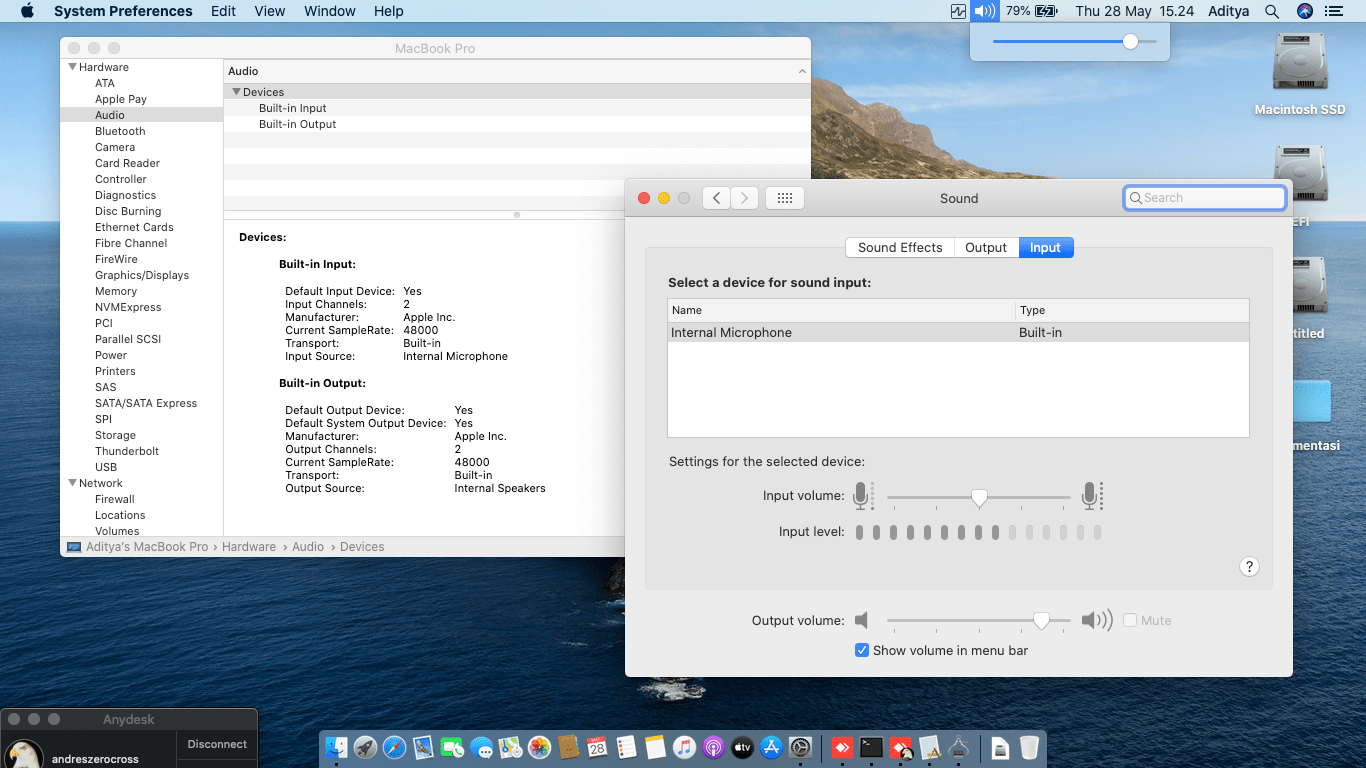The image size is (1366, 768).
Task: Switch to the Sound Effects tab
Action: [x=900, y=247]
